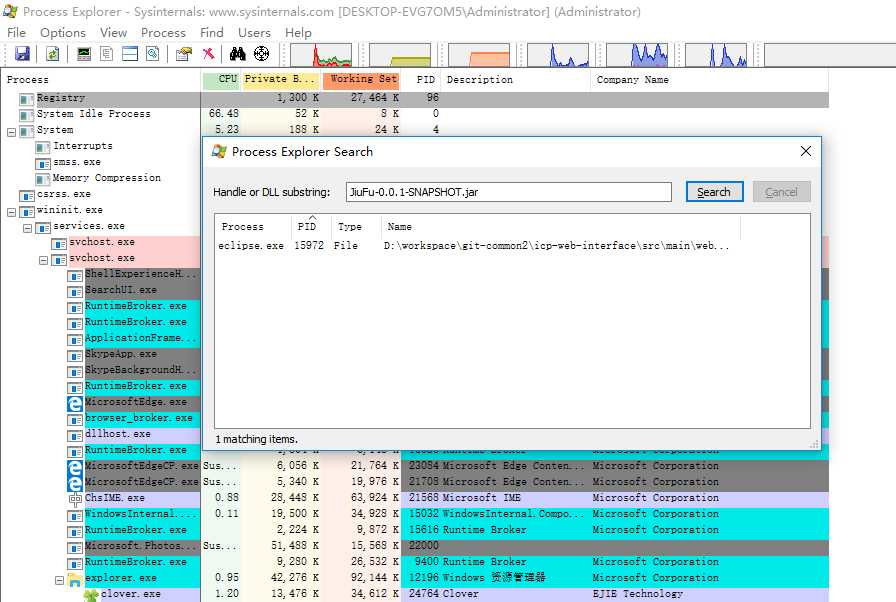The width and height of the screenshot is (896, 602).
Task: Click the csrss.exe process icon
Action: coord(26,195)
